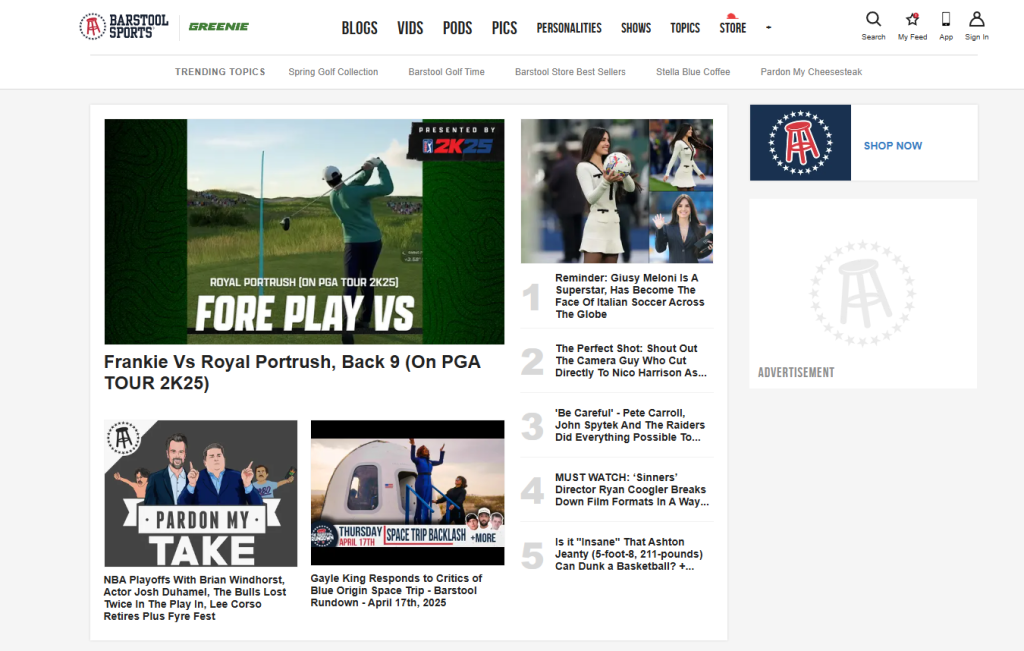Image resolution: width=1024 pixels, height=651 pixels.
Task: Open the Pardon My Cheesesteak trending link
Action: click(x=811, y=71)
